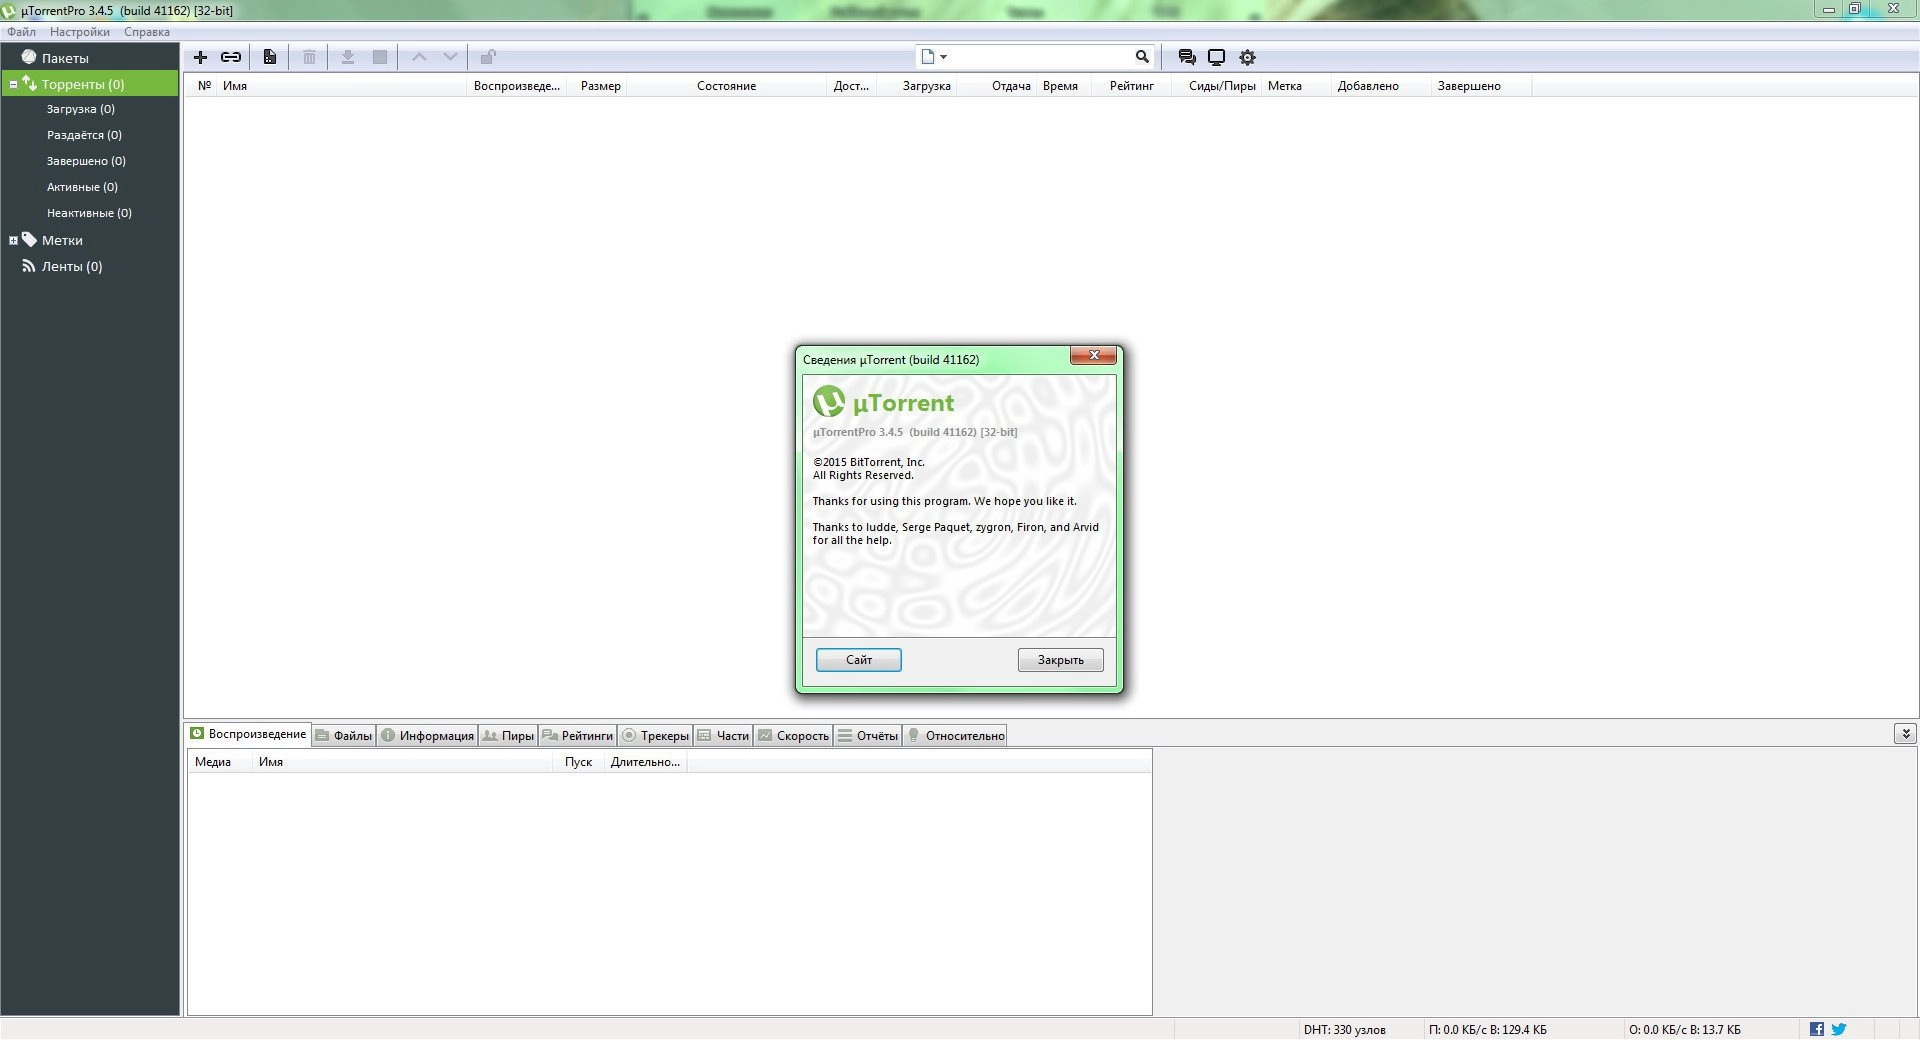Viewport: 1920px width, 1040px height.
Task: Open the chat bubbles icon in toolbar
Action: (1187, 57)
